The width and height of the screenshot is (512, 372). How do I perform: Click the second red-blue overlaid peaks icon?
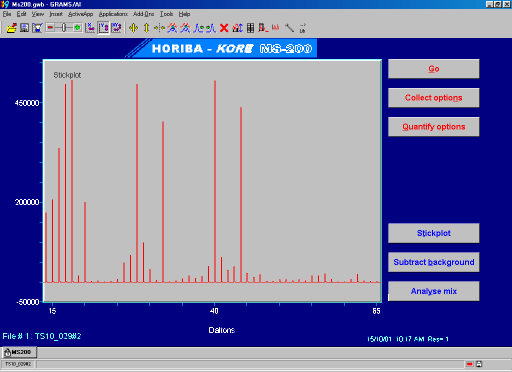[185, 28]
